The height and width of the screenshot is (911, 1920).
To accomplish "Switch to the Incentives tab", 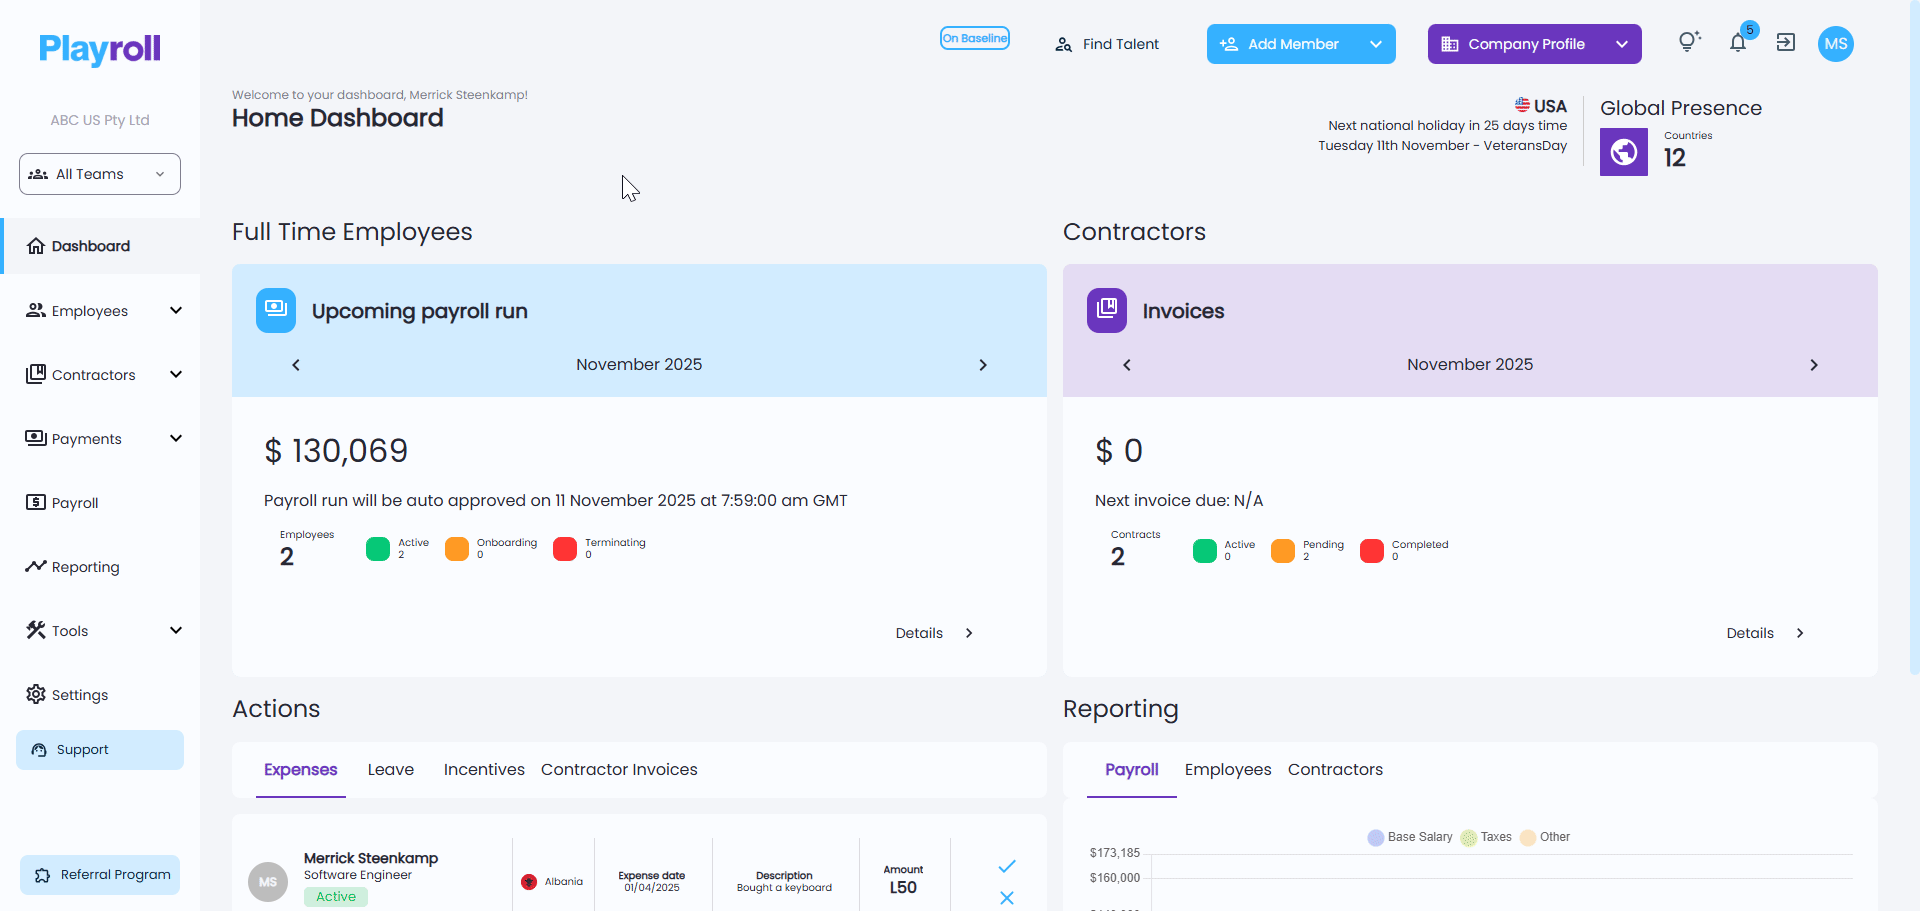I will 484,769.
